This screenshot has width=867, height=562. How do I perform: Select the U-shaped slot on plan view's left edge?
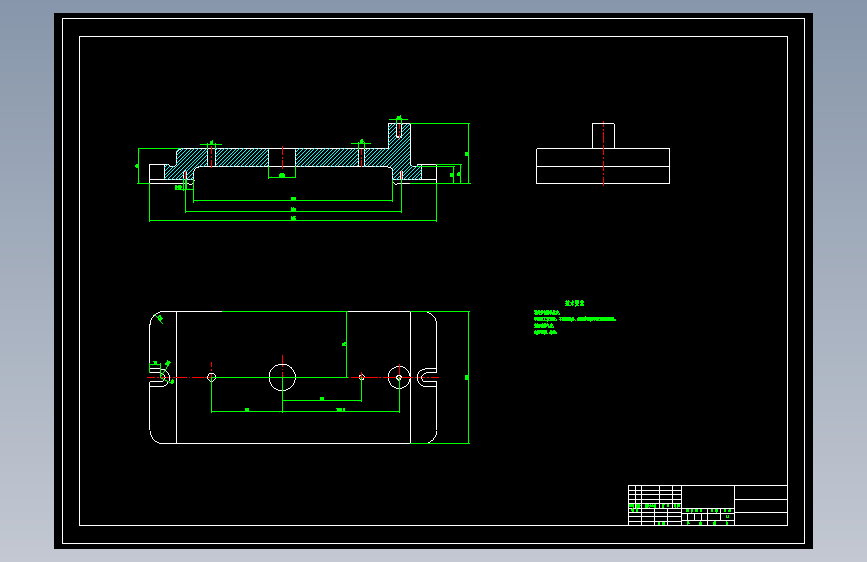click(159, 378)
